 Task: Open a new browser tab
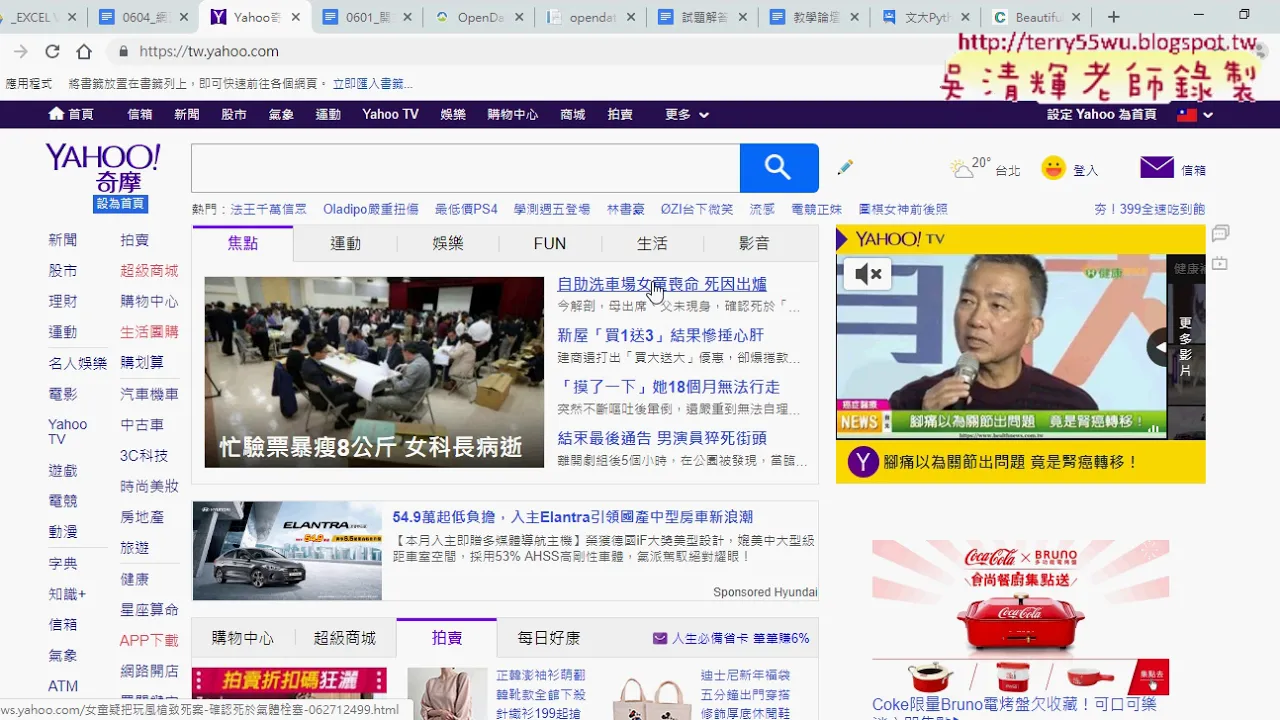click(1114, 17)
